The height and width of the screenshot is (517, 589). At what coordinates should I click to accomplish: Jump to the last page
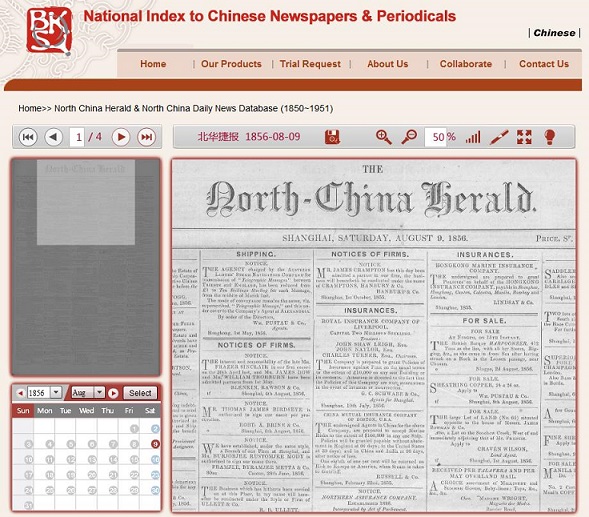[x=146, y=137]
